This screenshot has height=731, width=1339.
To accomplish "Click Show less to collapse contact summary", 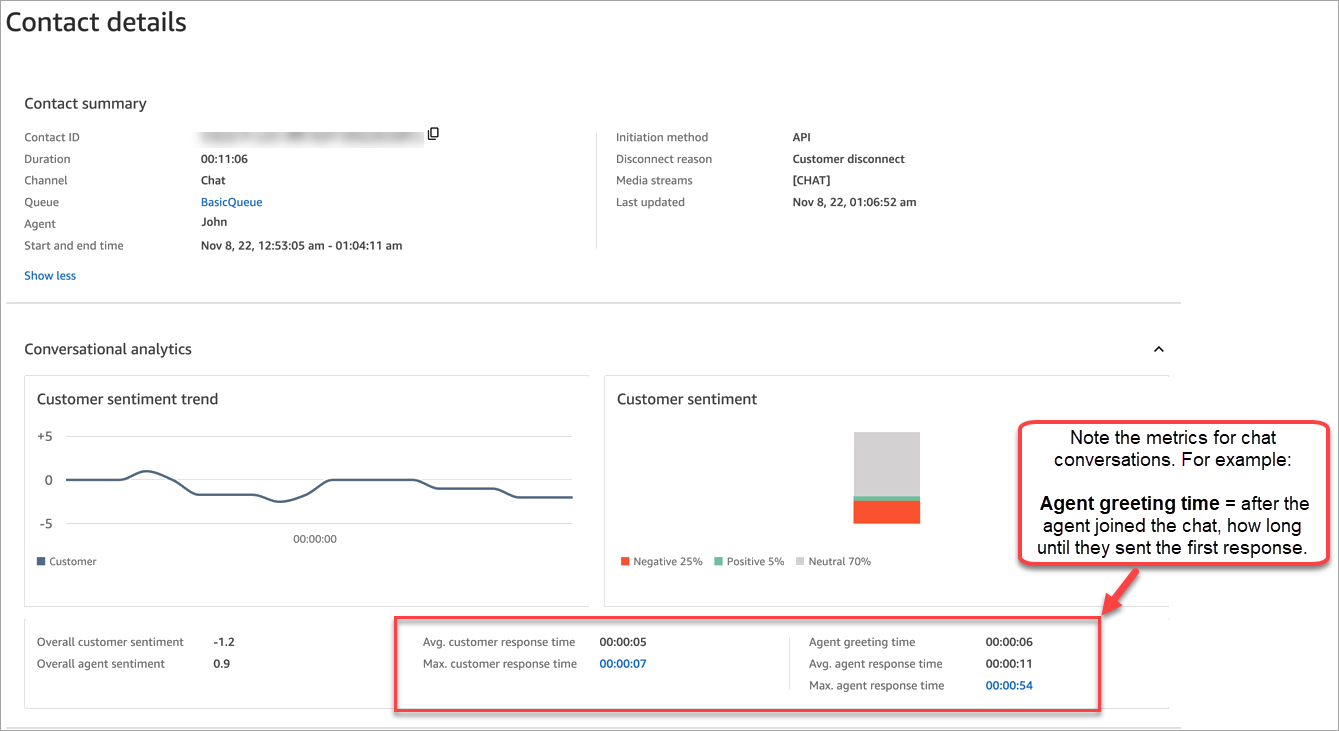I will pyautogui.click(x=49, y=275).
